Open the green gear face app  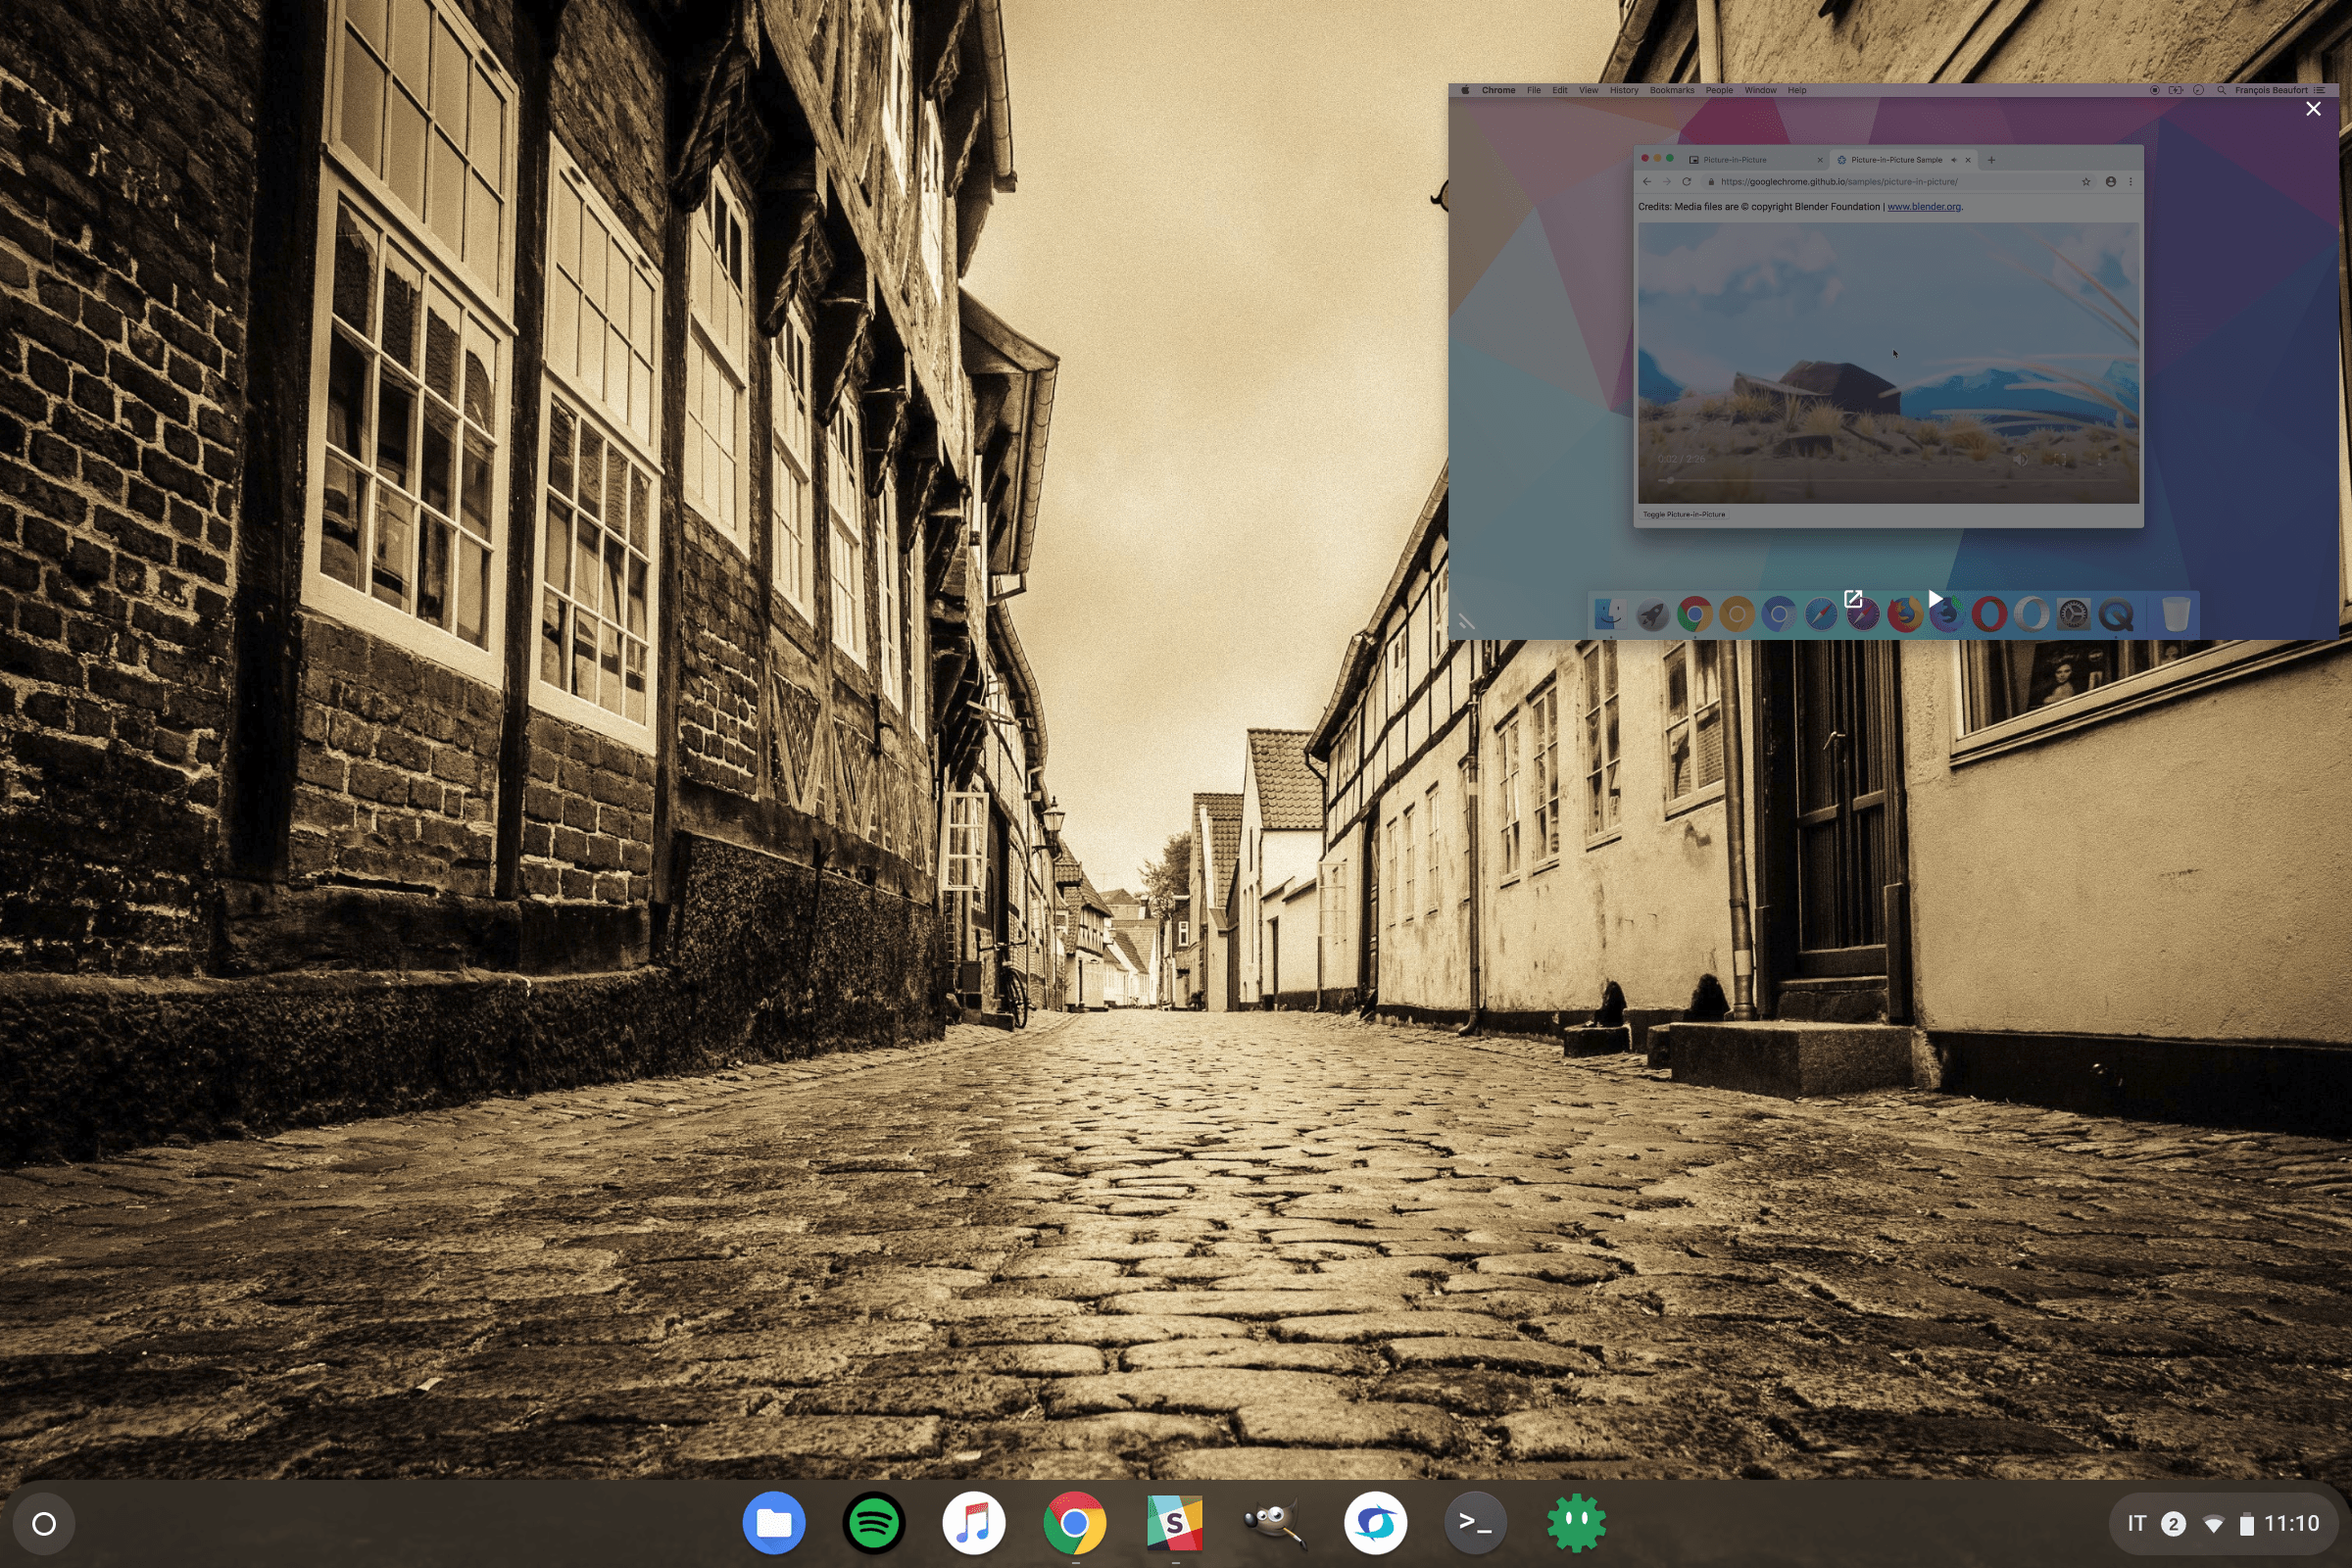[x=1576, y=1523]
